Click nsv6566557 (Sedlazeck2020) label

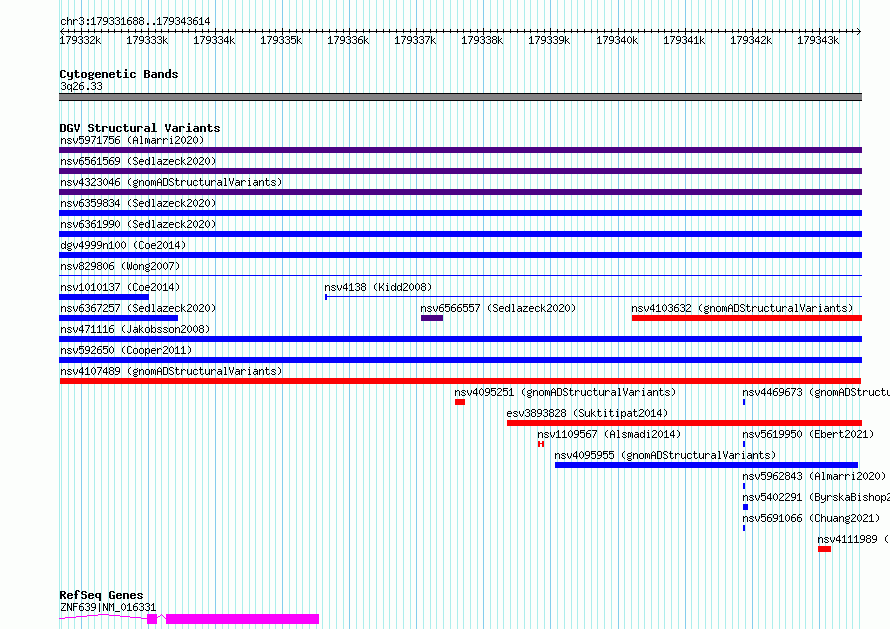(498, 308)
